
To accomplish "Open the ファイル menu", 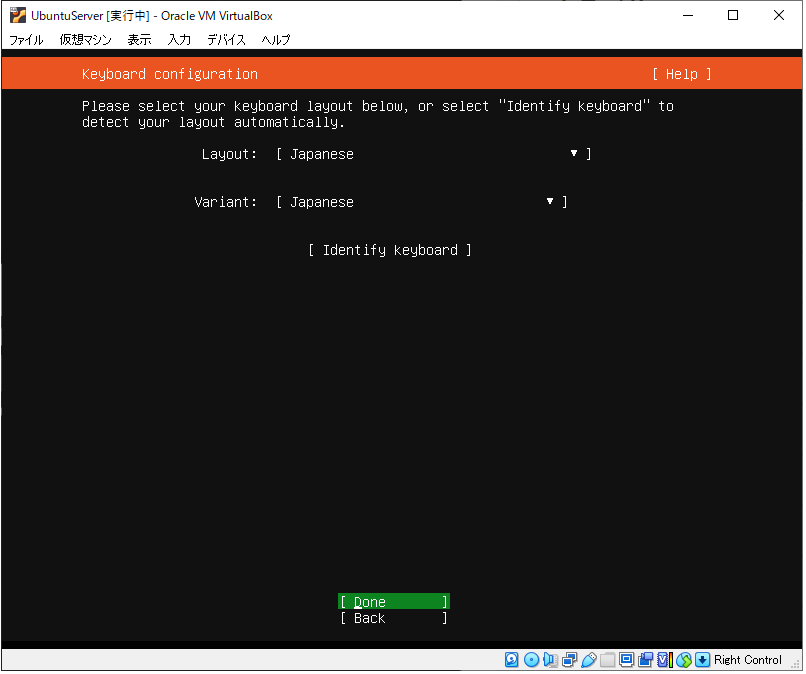I will pyautogui.click(x=26, y=40).
